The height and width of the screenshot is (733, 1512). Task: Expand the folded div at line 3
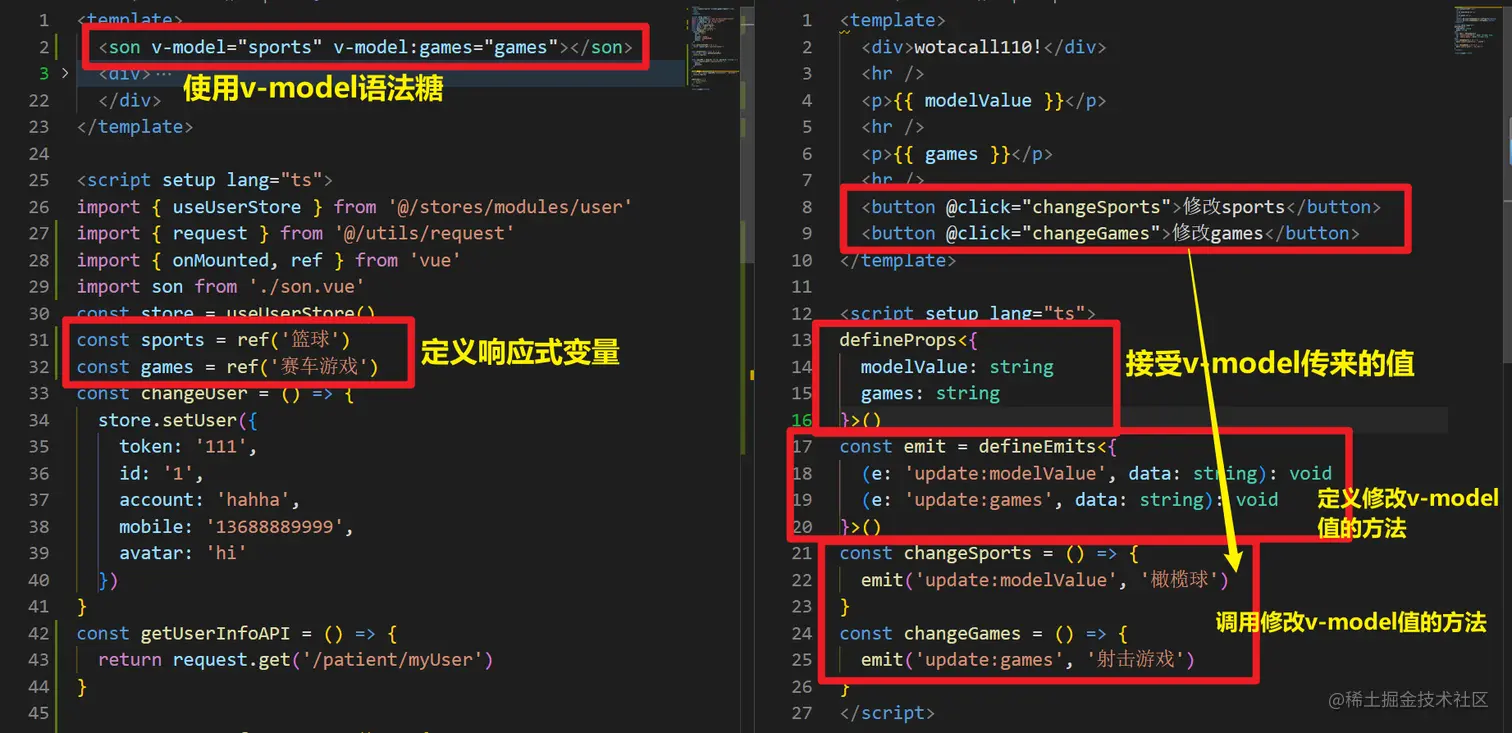(66, 73)
